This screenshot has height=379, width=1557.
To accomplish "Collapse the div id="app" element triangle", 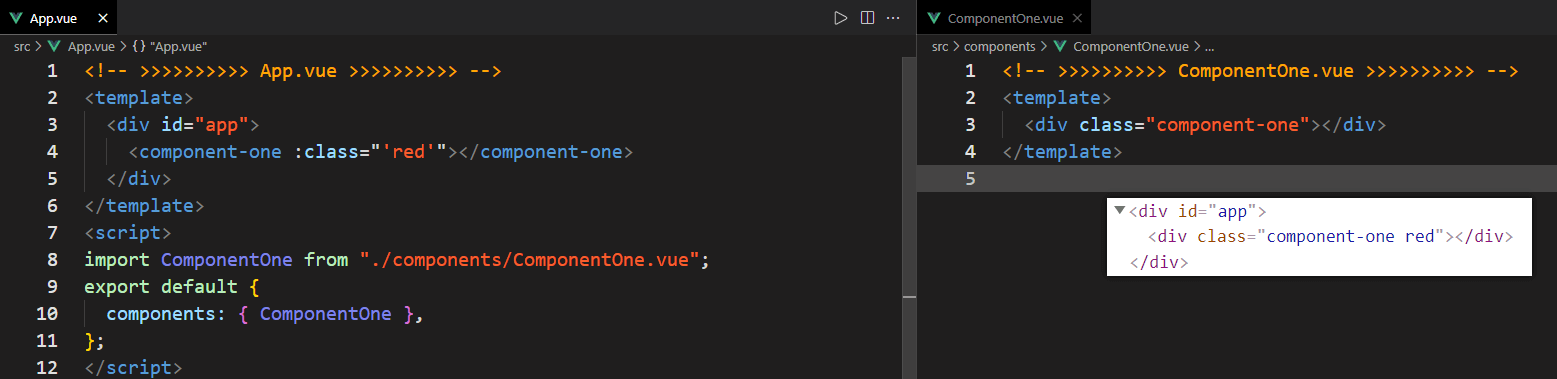I will [1119, 210].
